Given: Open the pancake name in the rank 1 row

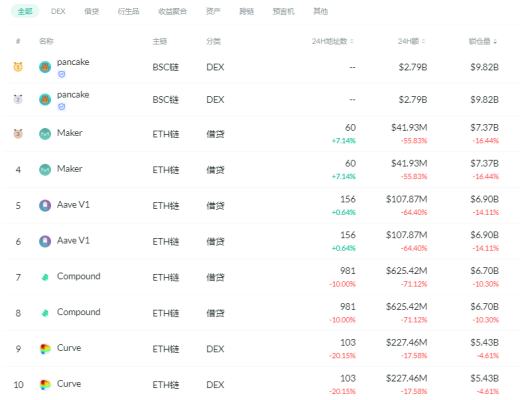Looking at the screenshot, I should (x=73, y=62).
